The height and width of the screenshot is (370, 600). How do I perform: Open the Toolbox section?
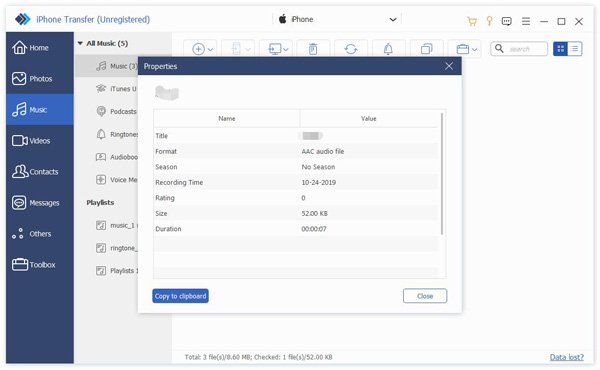tap(39, 265)
